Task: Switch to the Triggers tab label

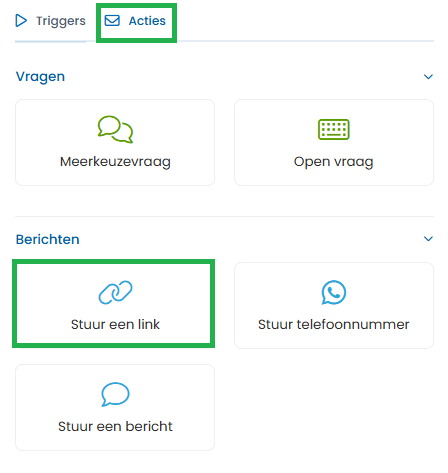Action: pyautogui.click(x=61, y=21)
